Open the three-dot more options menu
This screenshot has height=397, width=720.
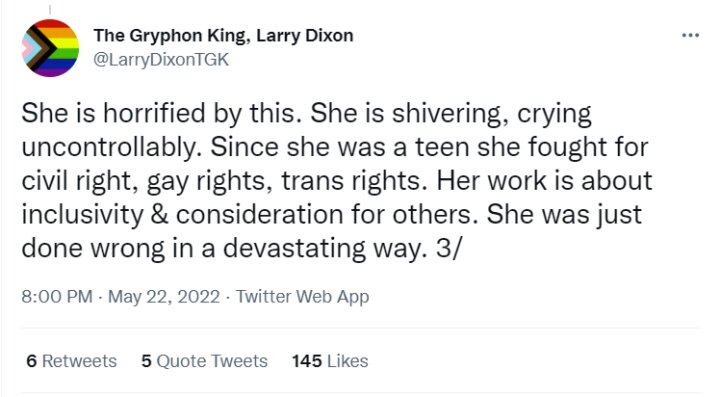690,35
